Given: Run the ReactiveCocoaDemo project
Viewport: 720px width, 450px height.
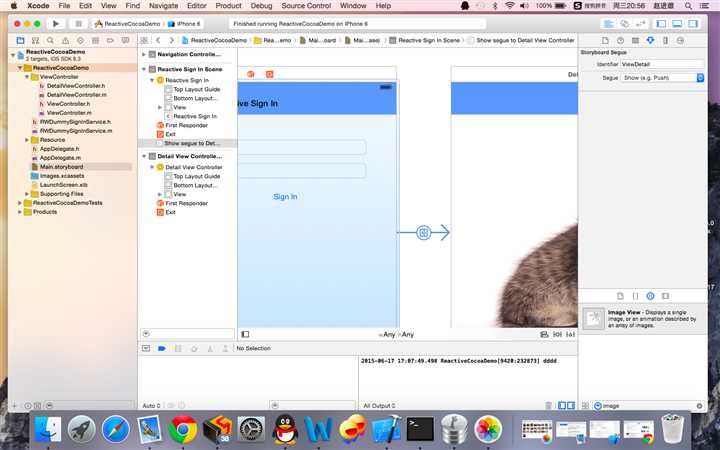Looking at the screenshot, I should (x=56, y=23).
